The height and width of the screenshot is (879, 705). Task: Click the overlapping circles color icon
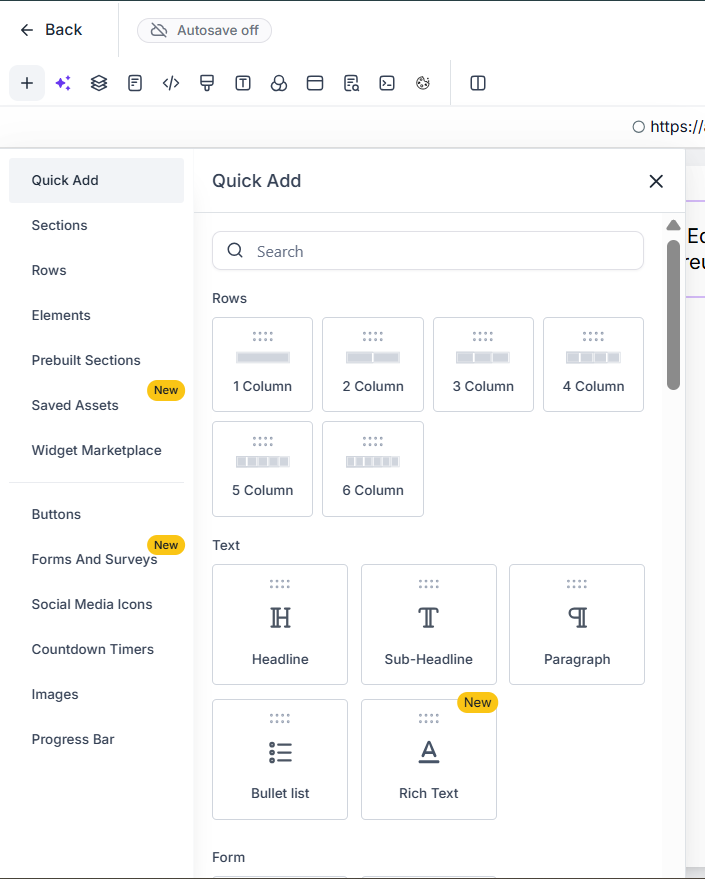(x=279, y=83)
